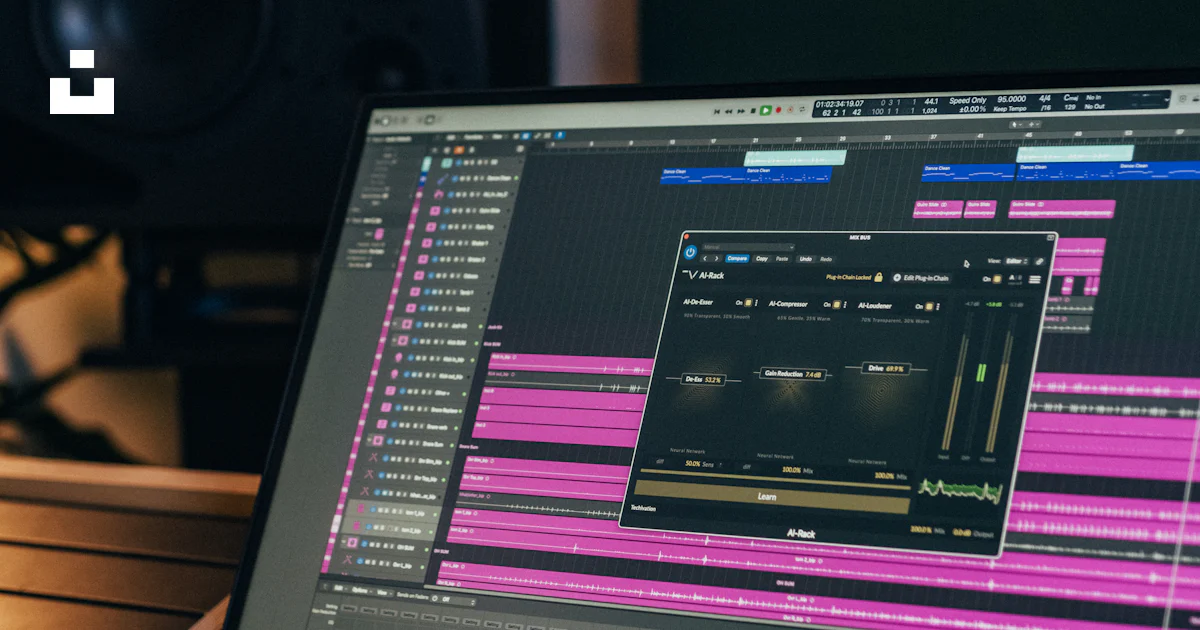Open the tracks area Edit menu

pos(451,137)
